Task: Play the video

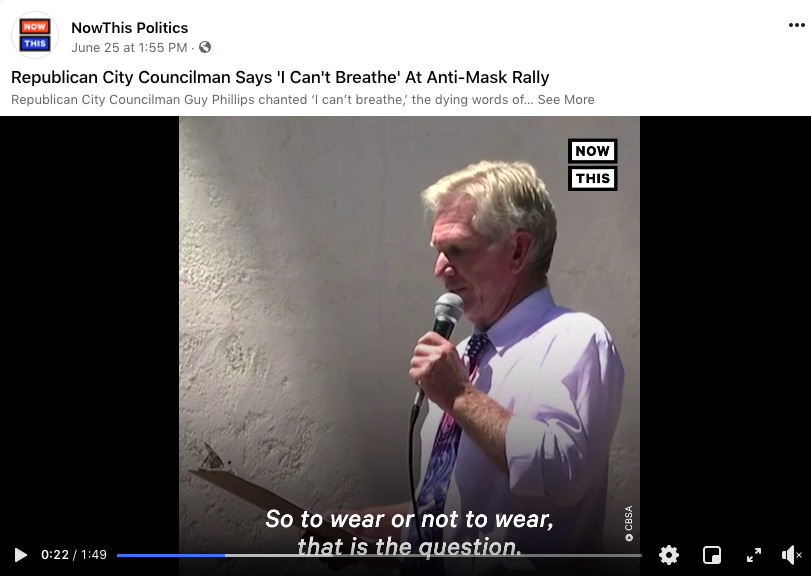Action: [21, 555]
